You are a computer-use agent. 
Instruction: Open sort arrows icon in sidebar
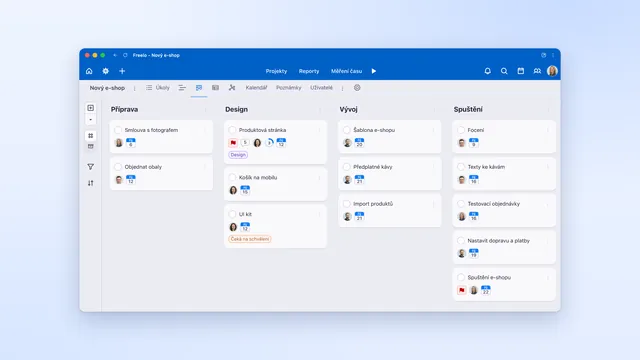[91, 183]
